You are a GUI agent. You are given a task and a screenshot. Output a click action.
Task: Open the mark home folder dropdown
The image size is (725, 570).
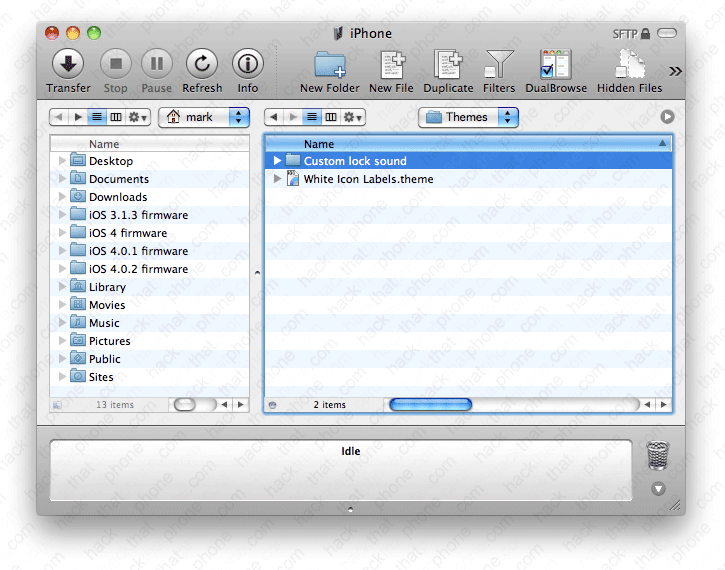pos(203,117)
